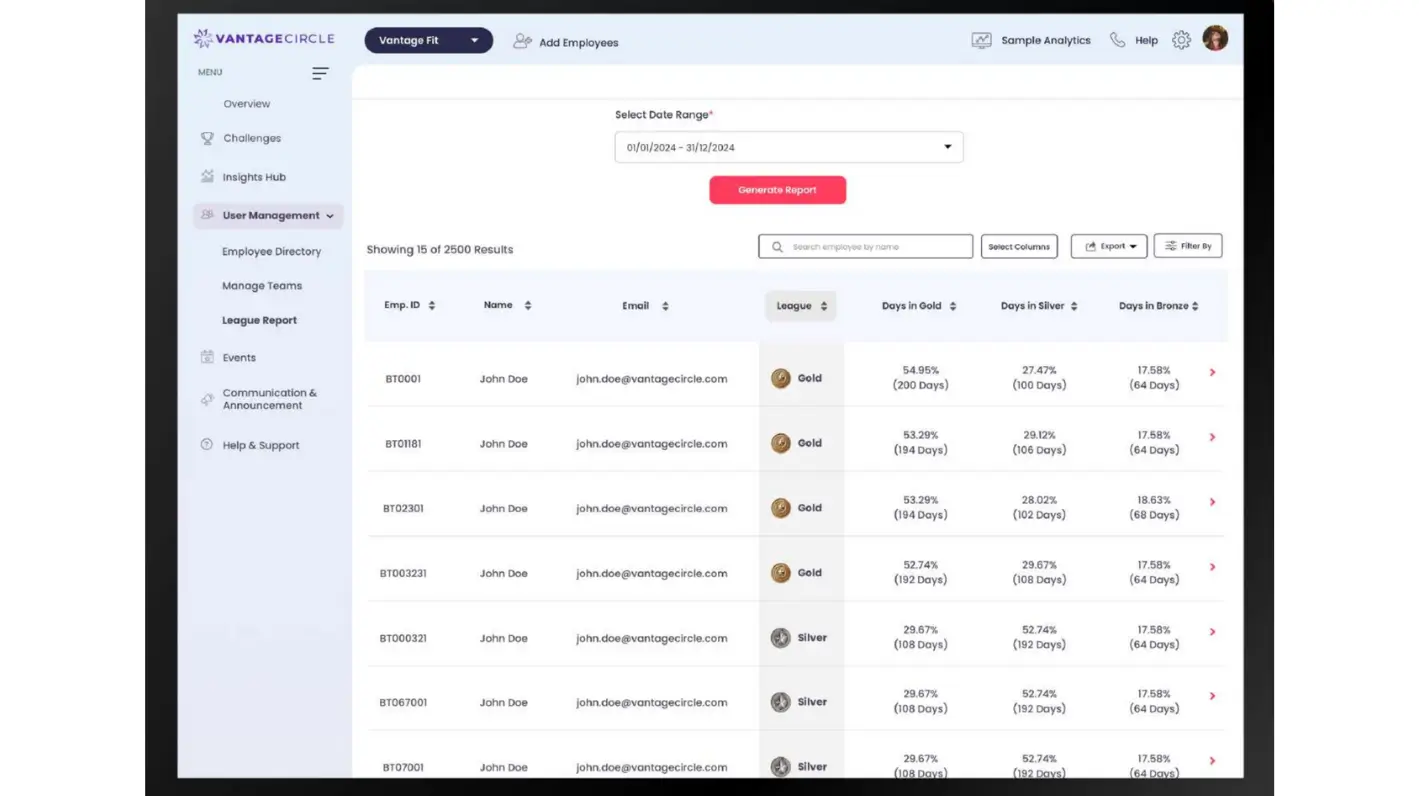Viewport: 1419px width, 796px height.
Task: Go to Insights Hub in the sidebar
Action: [x=254, y=177]
